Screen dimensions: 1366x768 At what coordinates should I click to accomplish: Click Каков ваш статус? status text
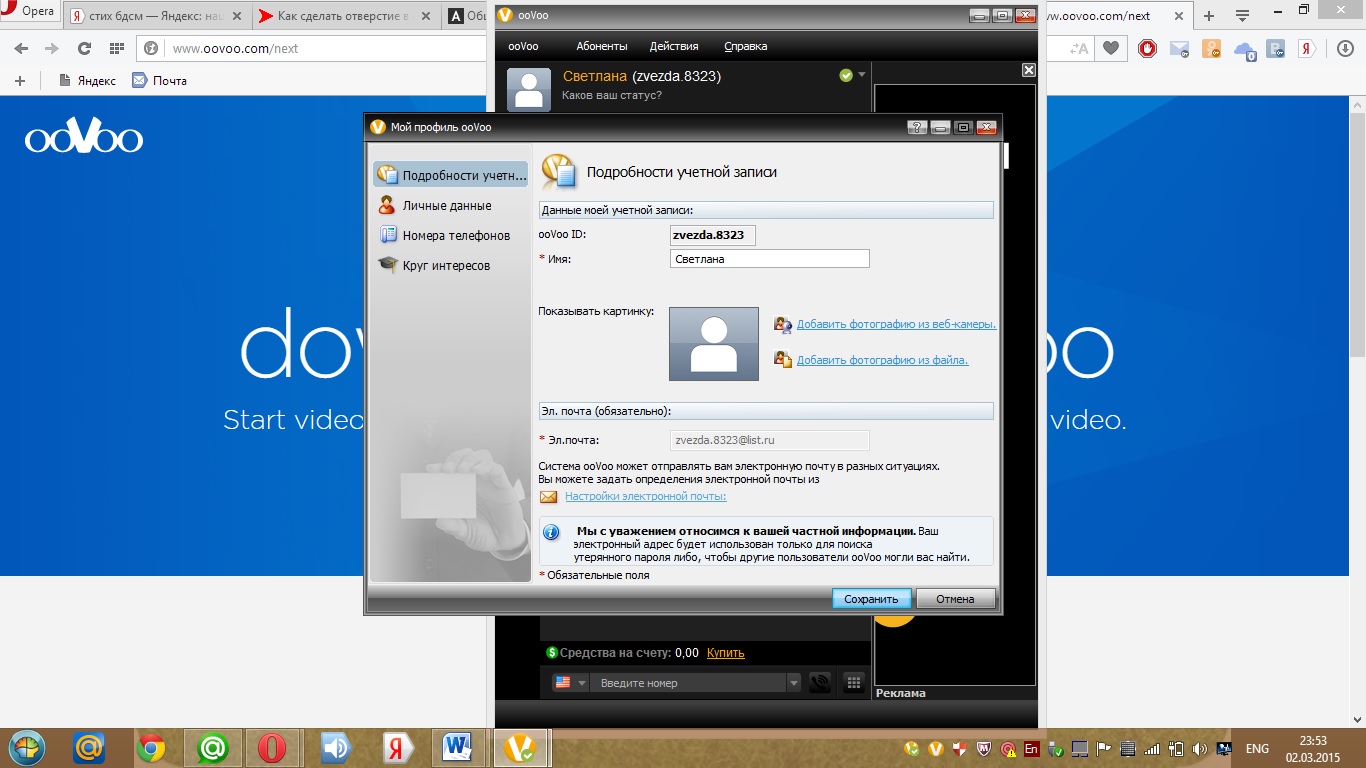click(612, 95)
